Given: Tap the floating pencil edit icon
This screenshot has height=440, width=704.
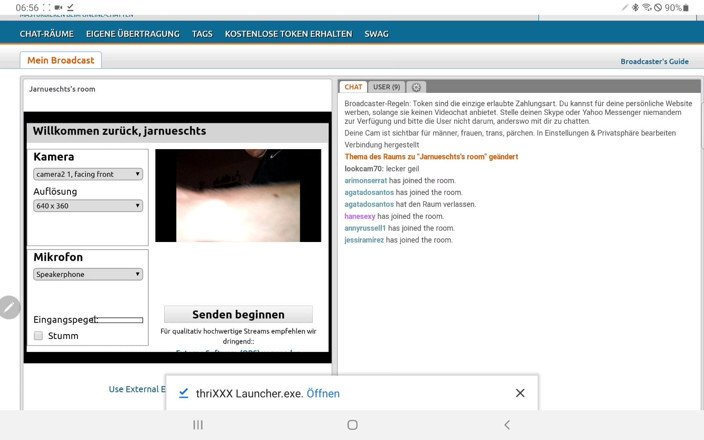Looking at the screenshot, I should point(9,308).
